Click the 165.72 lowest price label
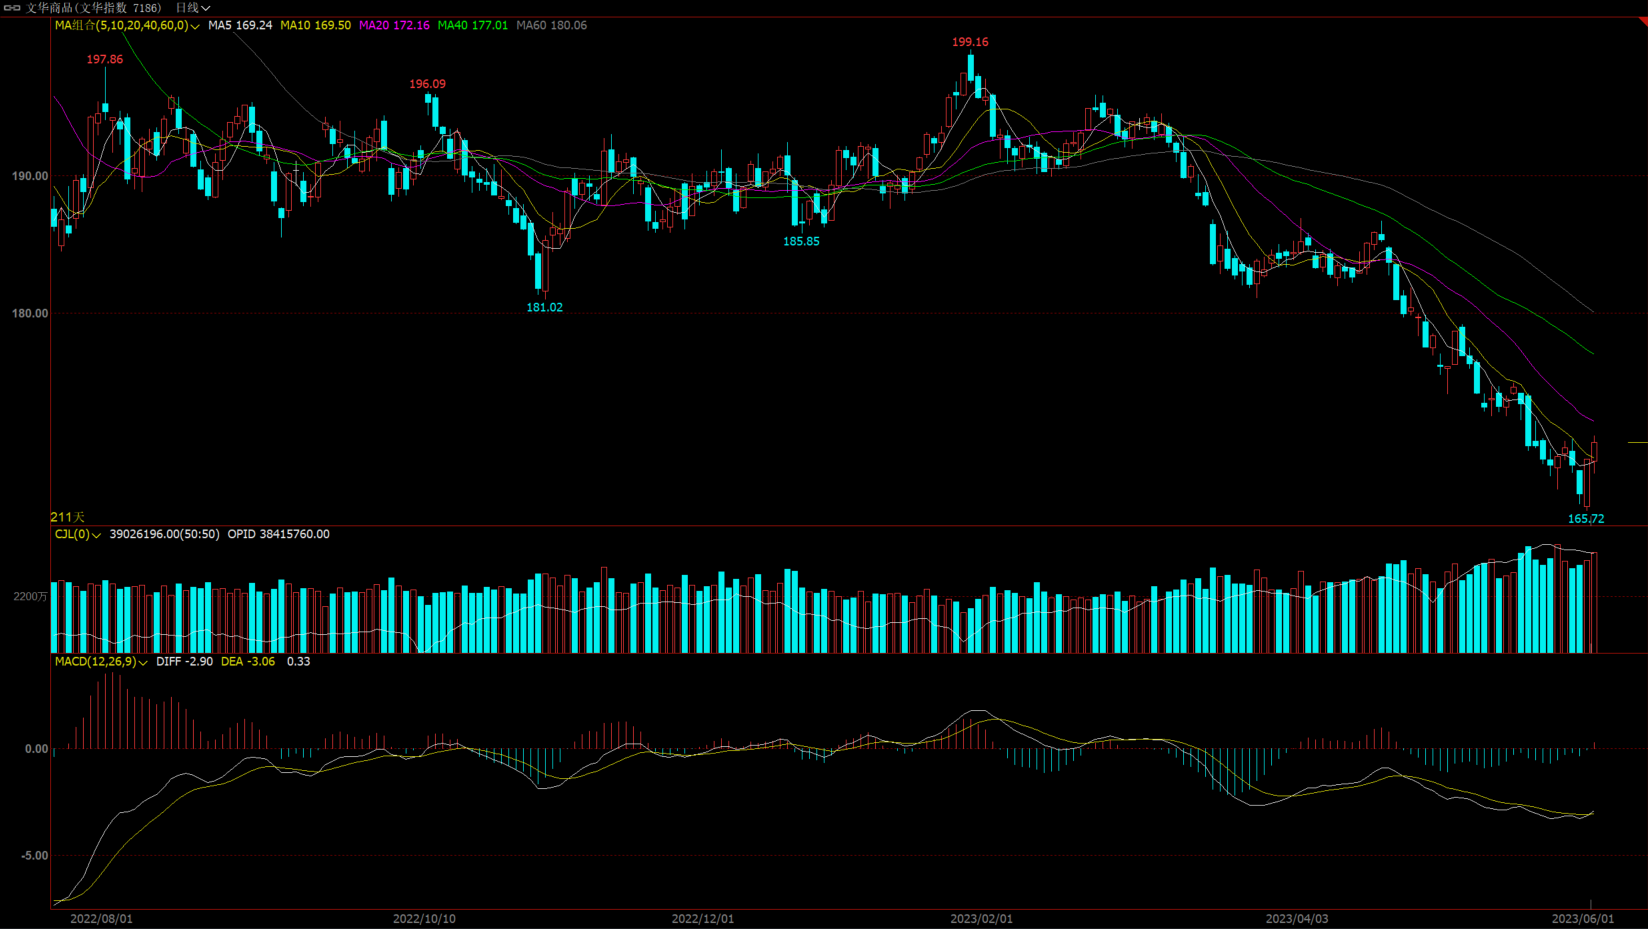Image resolution: width=1648 pixels, height=929 pixels. tap(1586, 518)
